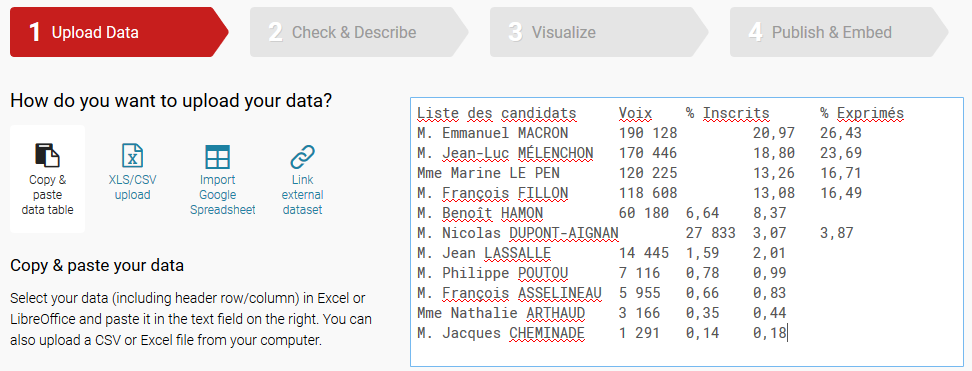Screen dimensions: 972x371
Task: Choose the Google Spreadsheet grid icon
Action: 218,156
